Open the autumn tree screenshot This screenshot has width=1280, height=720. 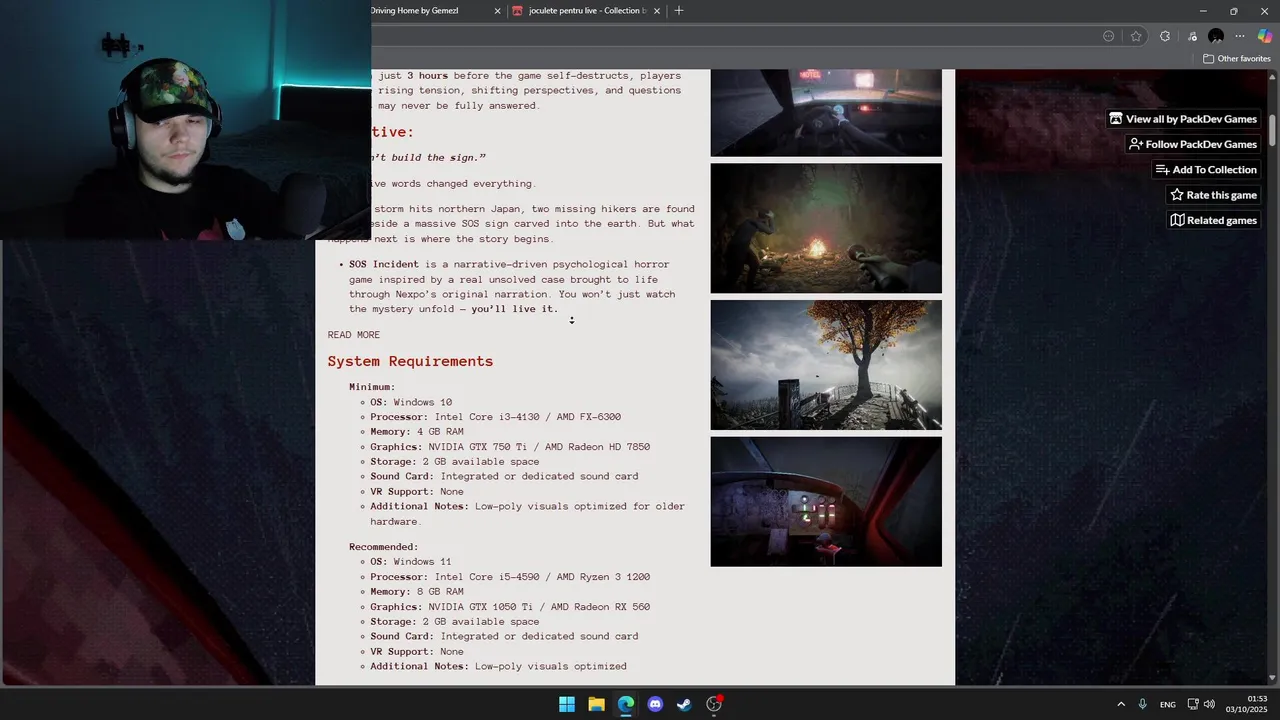click(826, 365)
